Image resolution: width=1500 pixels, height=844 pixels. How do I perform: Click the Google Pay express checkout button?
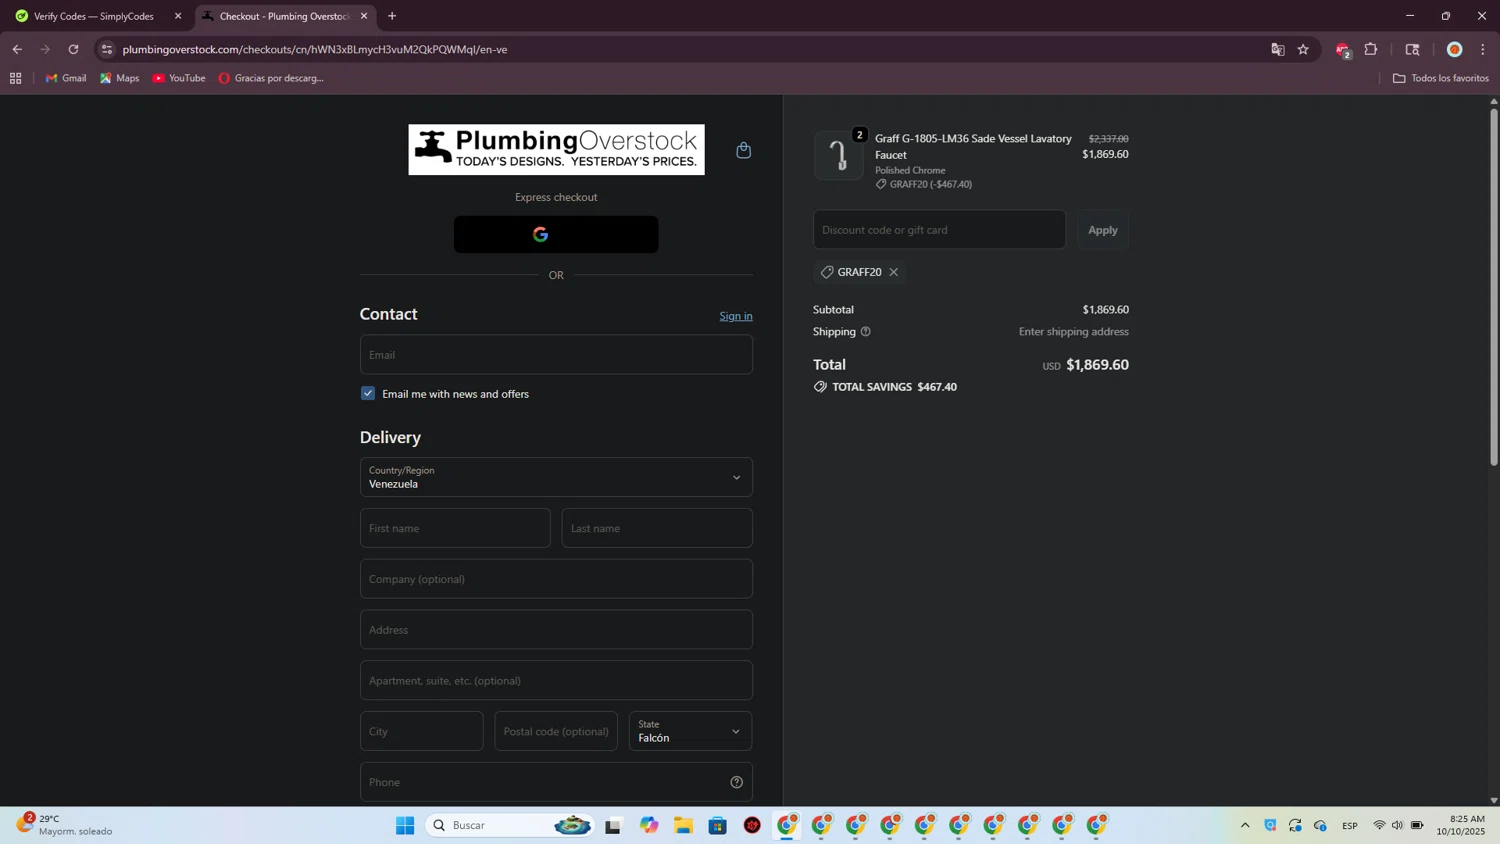coord(556,234)
